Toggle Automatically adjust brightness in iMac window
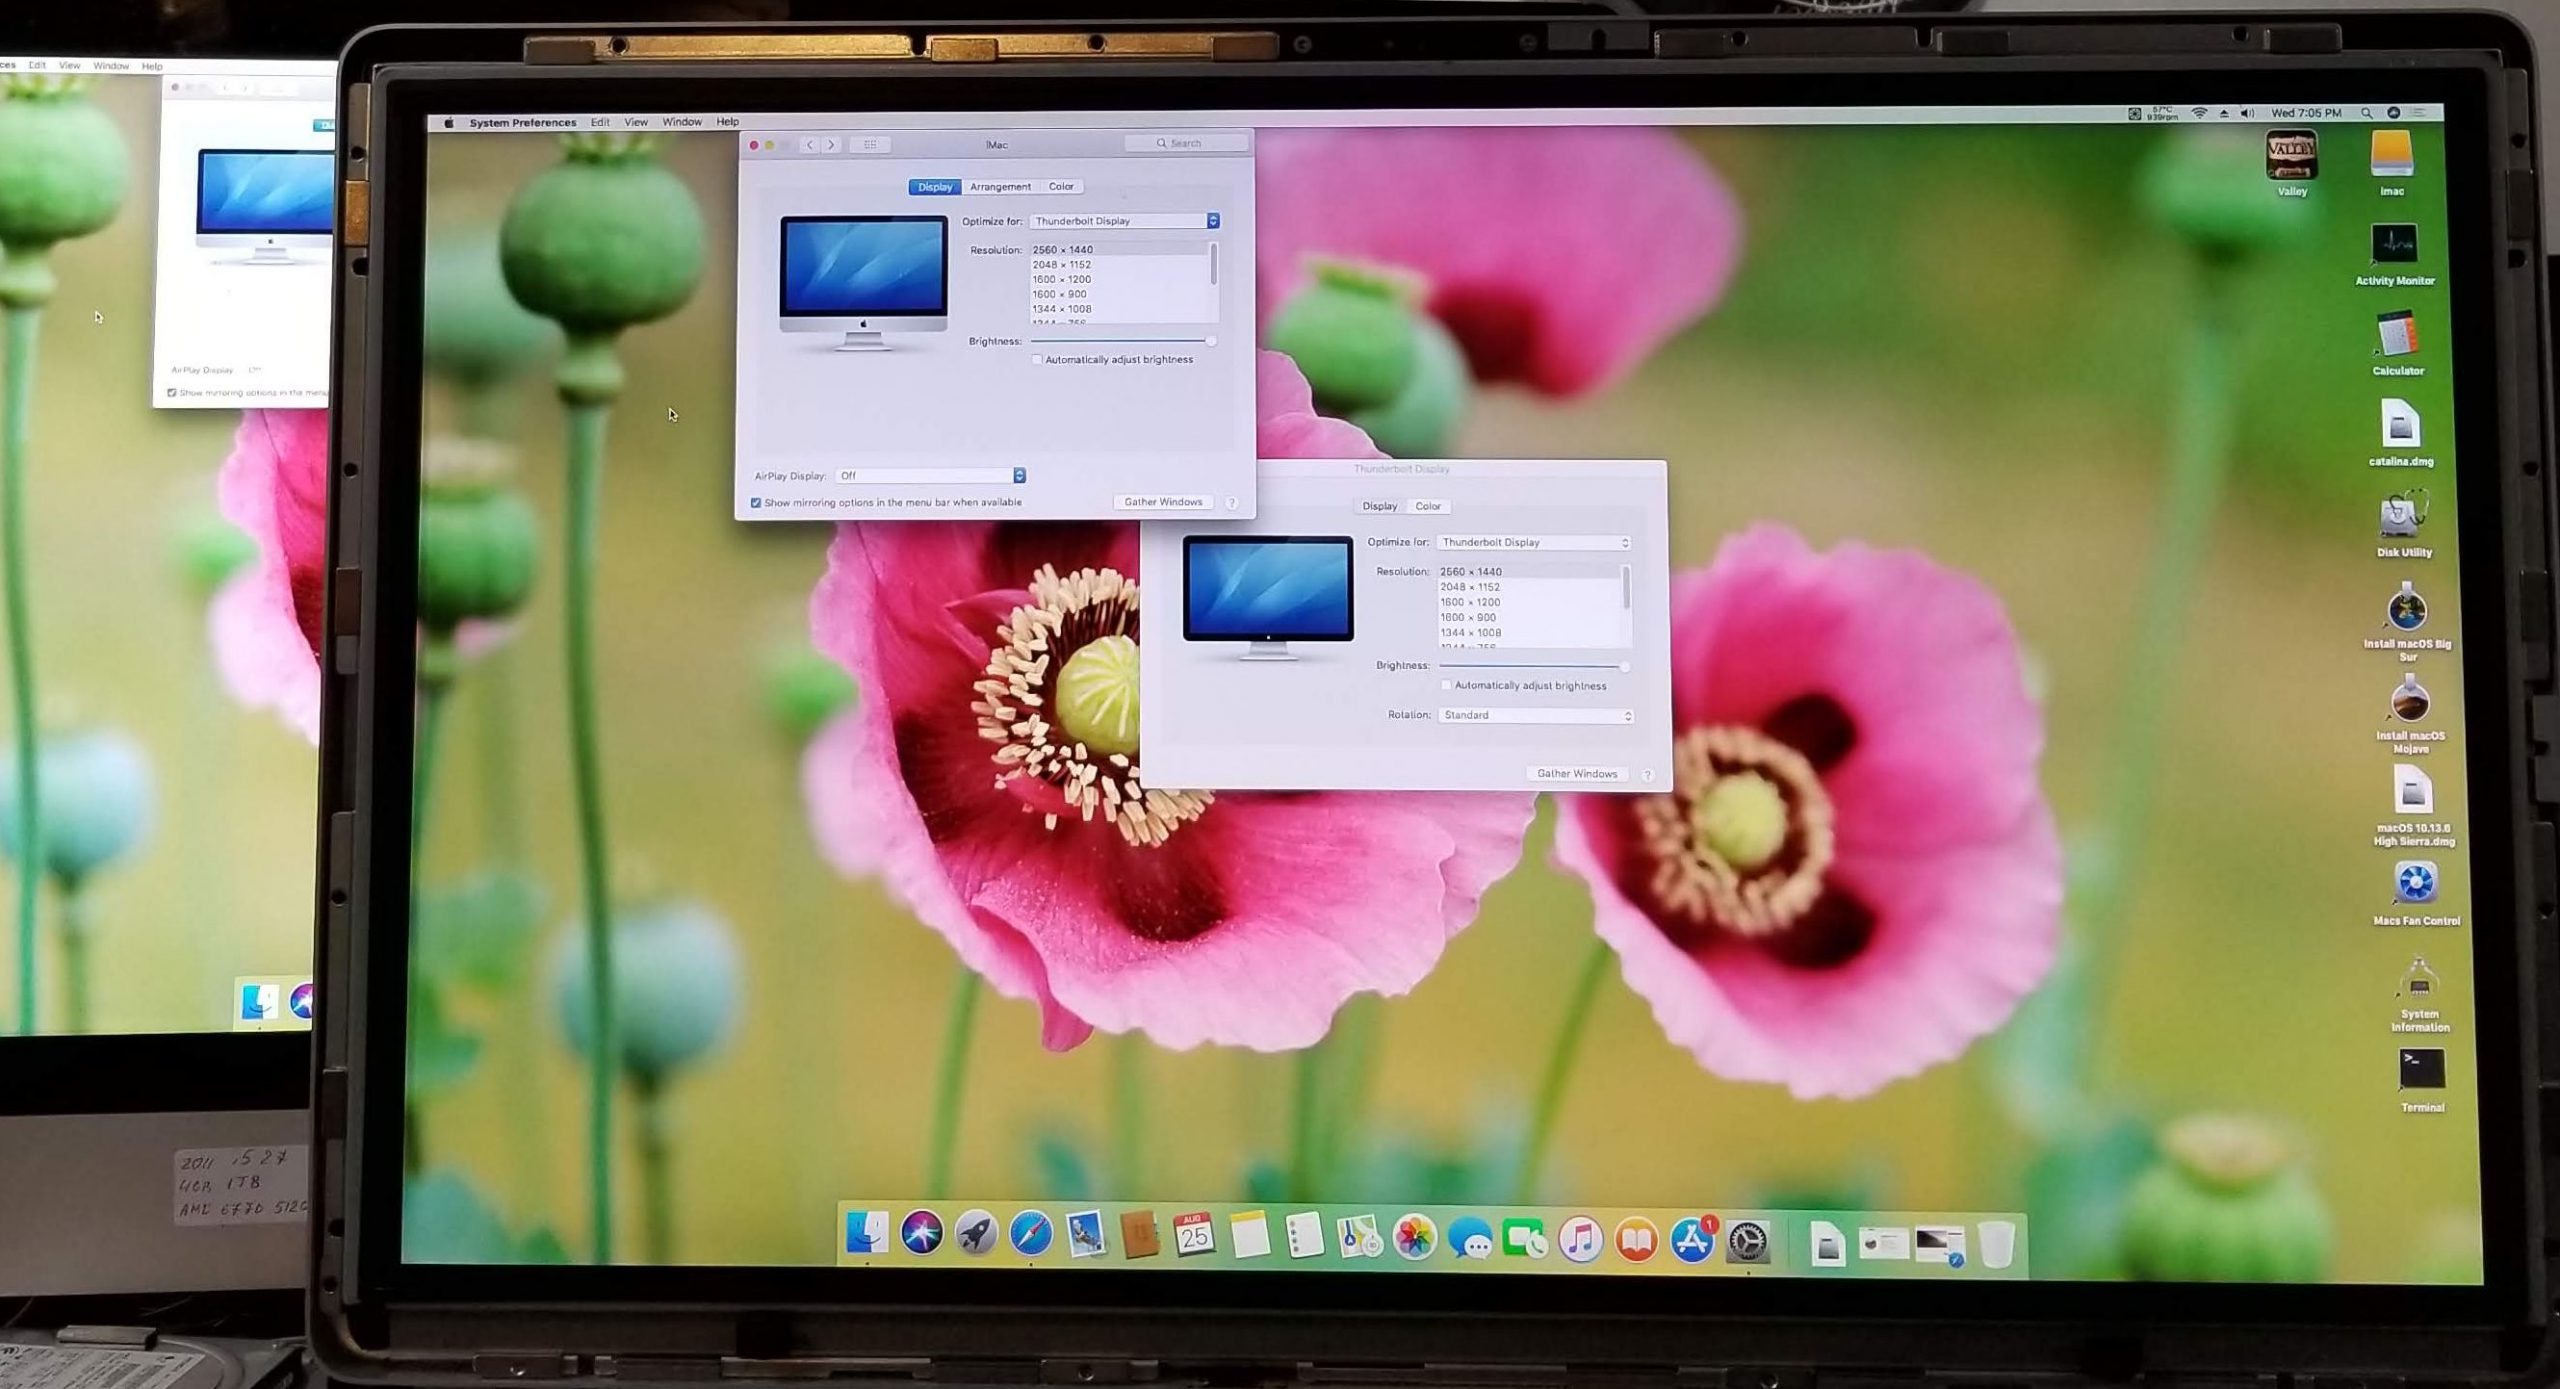The image size is (2560, 1389). click(x=1037, y=360)
